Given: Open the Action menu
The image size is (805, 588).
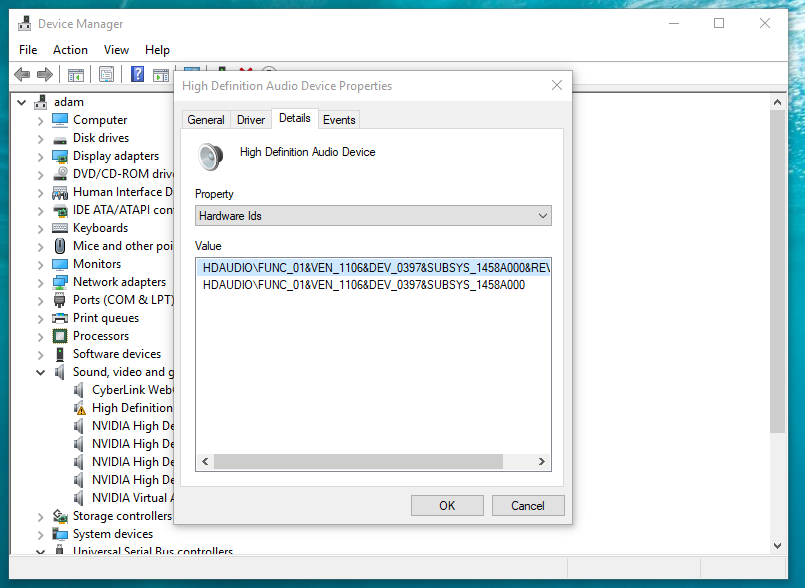Looking at the screenshot, I should [70, 50].
